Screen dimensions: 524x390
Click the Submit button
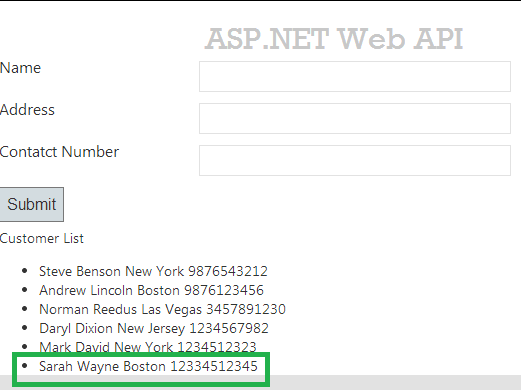pyautogui.click(x=31, y=204)
